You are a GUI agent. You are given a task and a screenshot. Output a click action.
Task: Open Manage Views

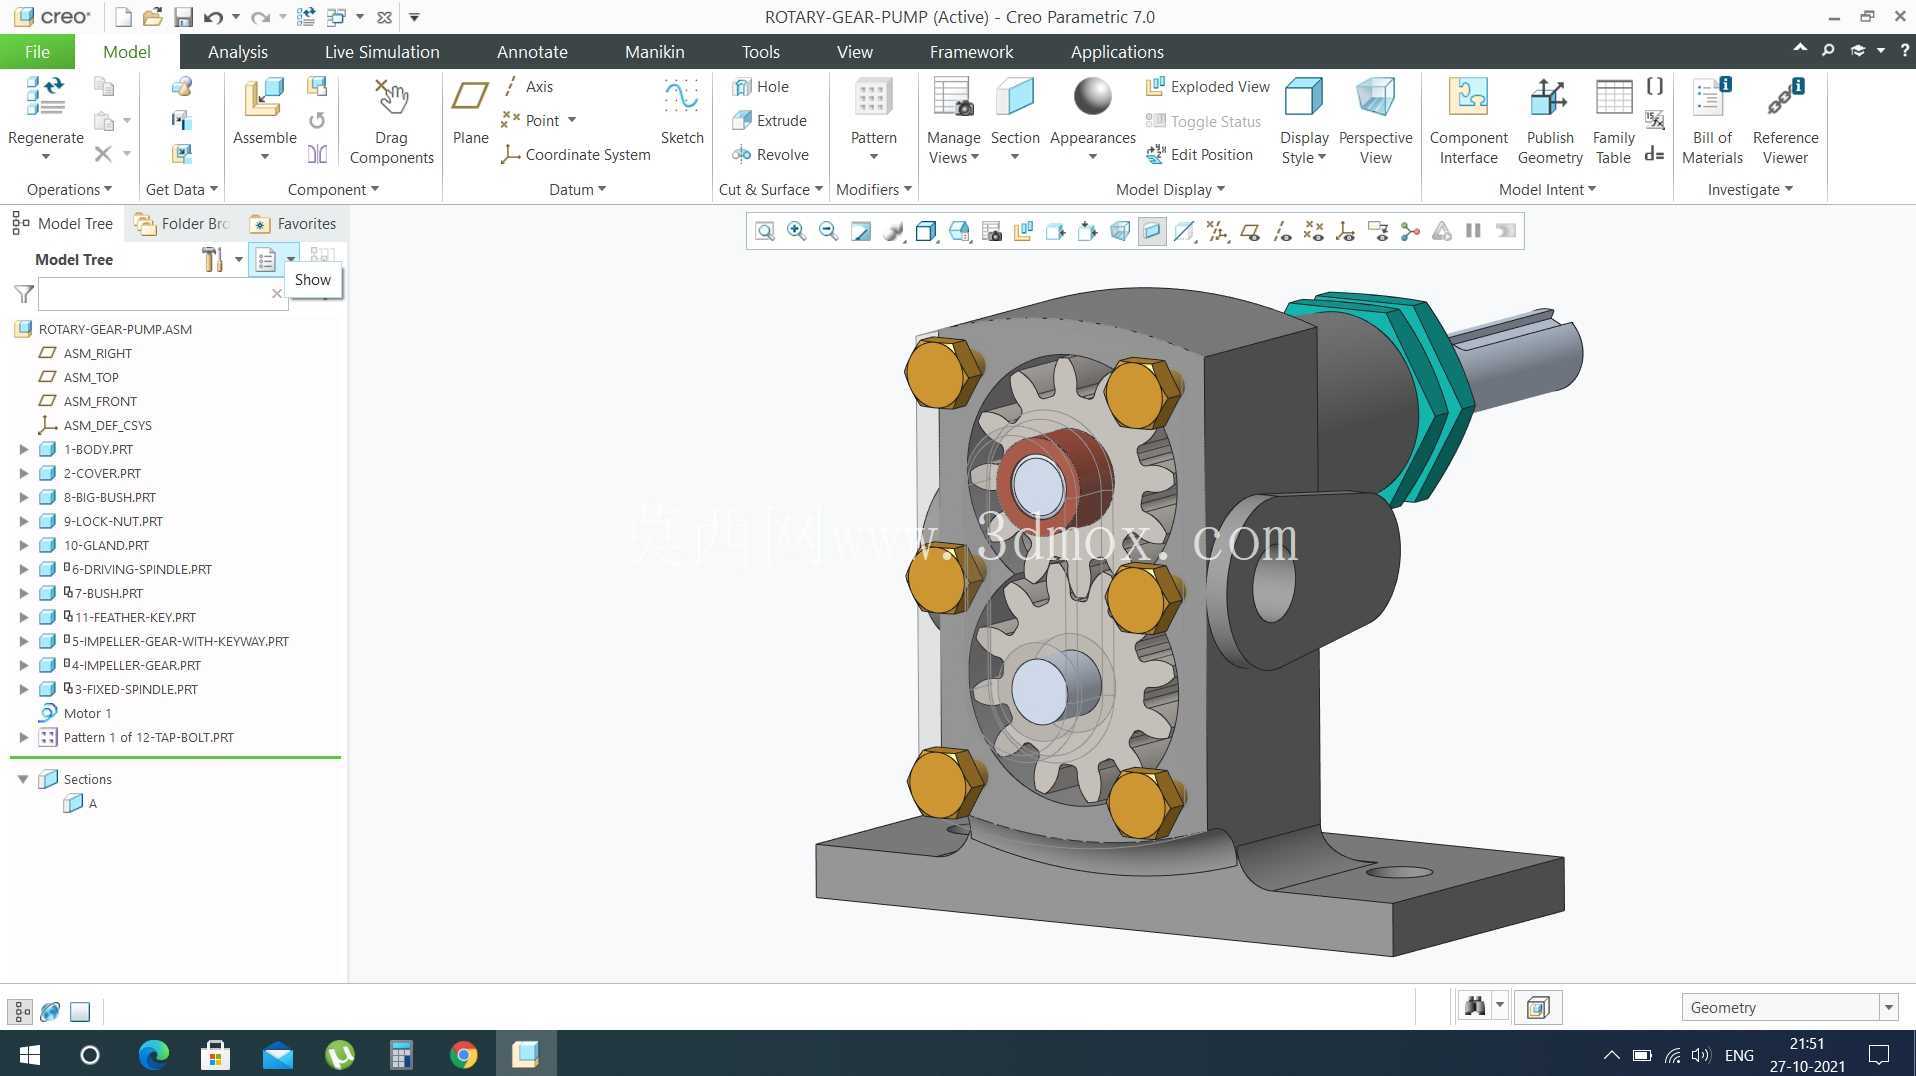coord(953,120)
